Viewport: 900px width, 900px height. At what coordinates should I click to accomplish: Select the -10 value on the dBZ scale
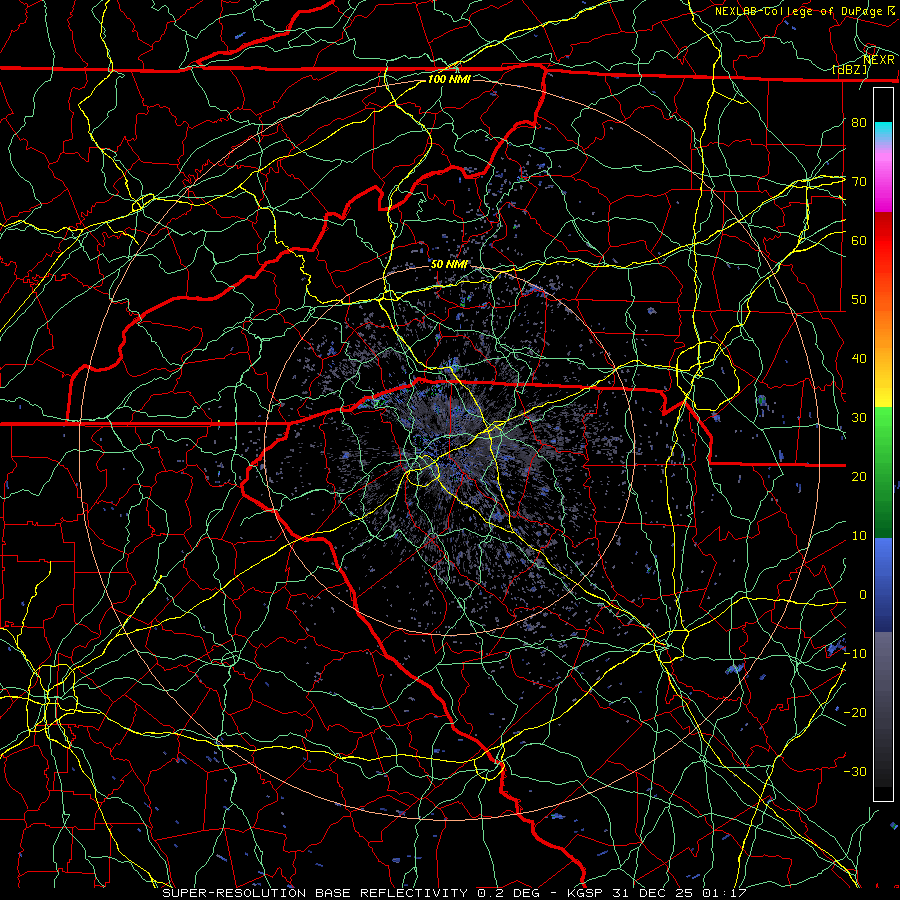pos(855,654)
